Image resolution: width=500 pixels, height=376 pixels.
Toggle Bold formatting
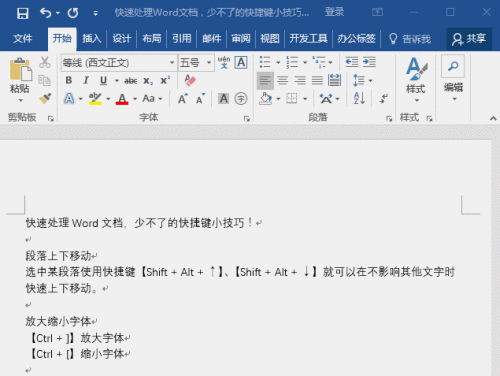coord(69,80)
